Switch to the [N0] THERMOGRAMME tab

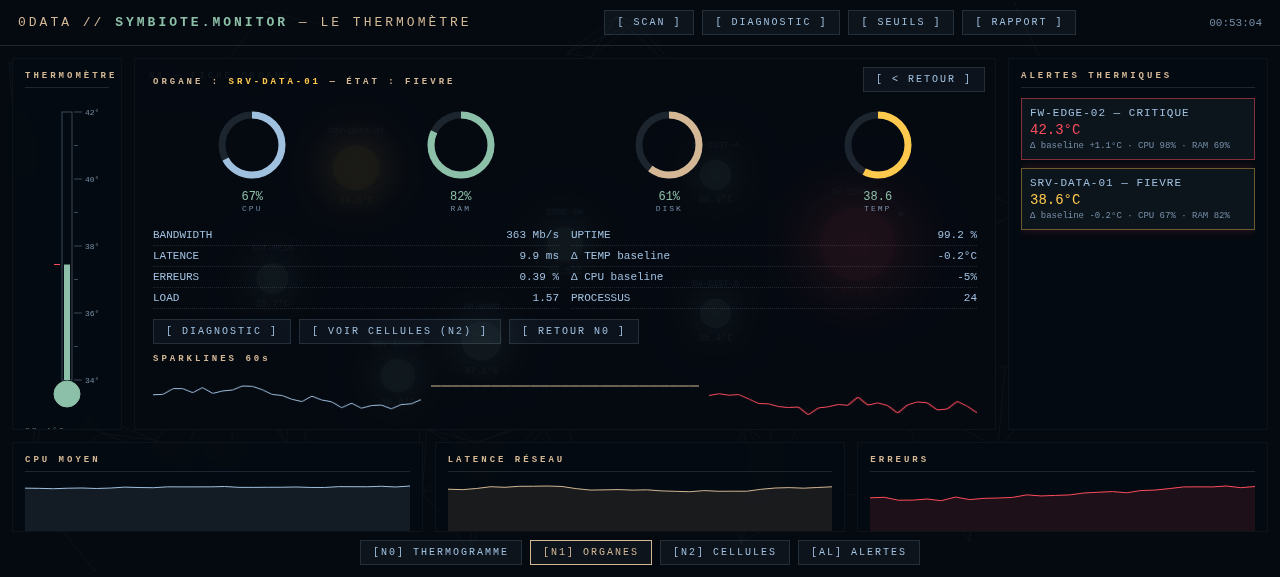point(441,553)
